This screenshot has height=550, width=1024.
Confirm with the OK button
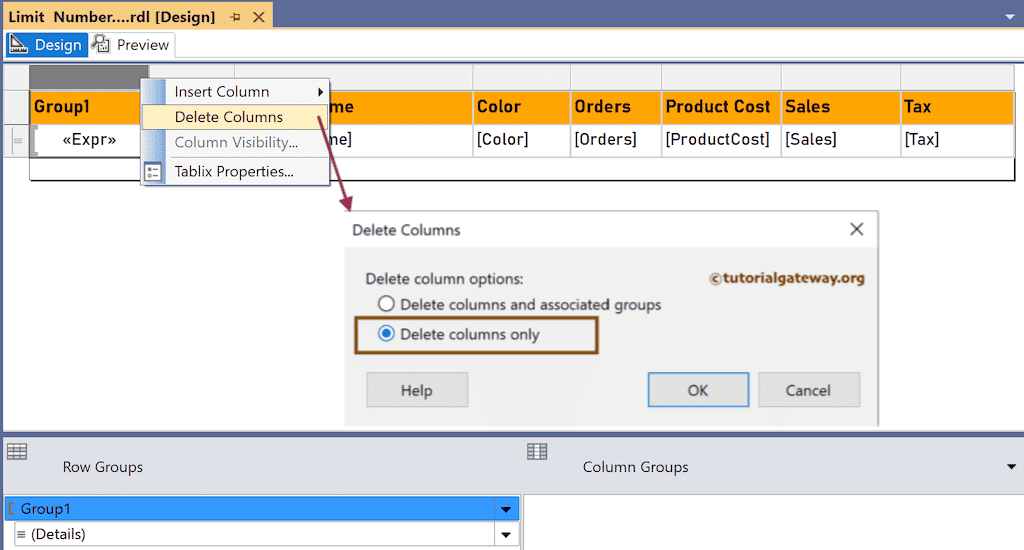698,390
